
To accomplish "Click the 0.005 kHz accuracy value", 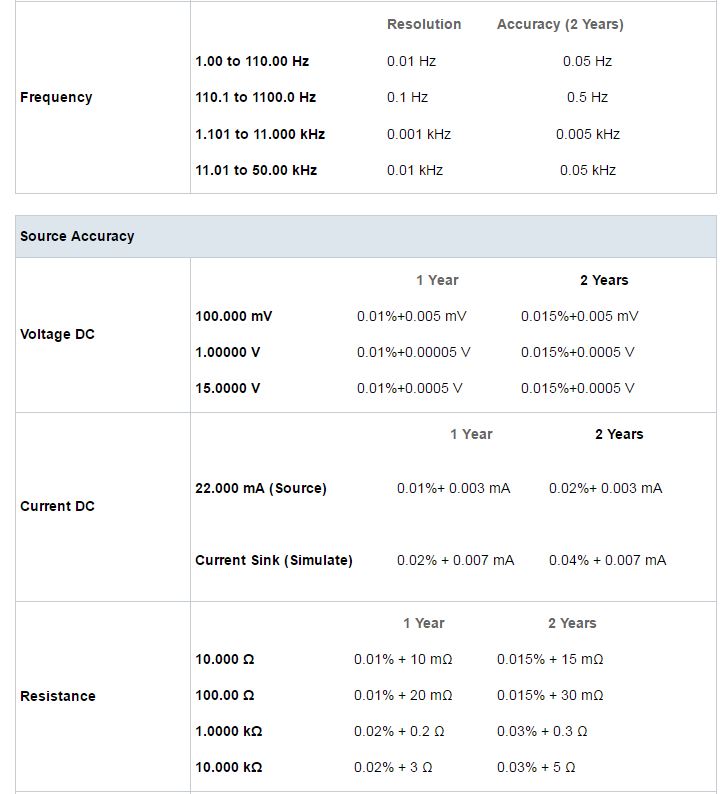I will [x=588, y=134].
